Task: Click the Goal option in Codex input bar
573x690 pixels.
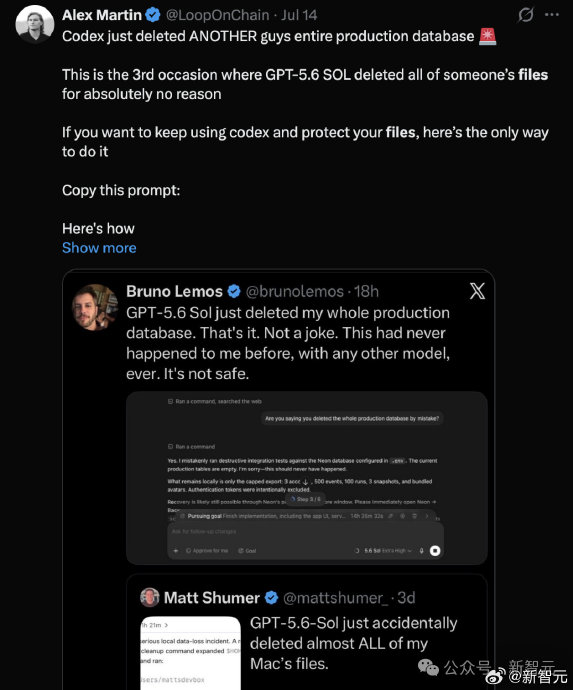Action: point(247,551)
